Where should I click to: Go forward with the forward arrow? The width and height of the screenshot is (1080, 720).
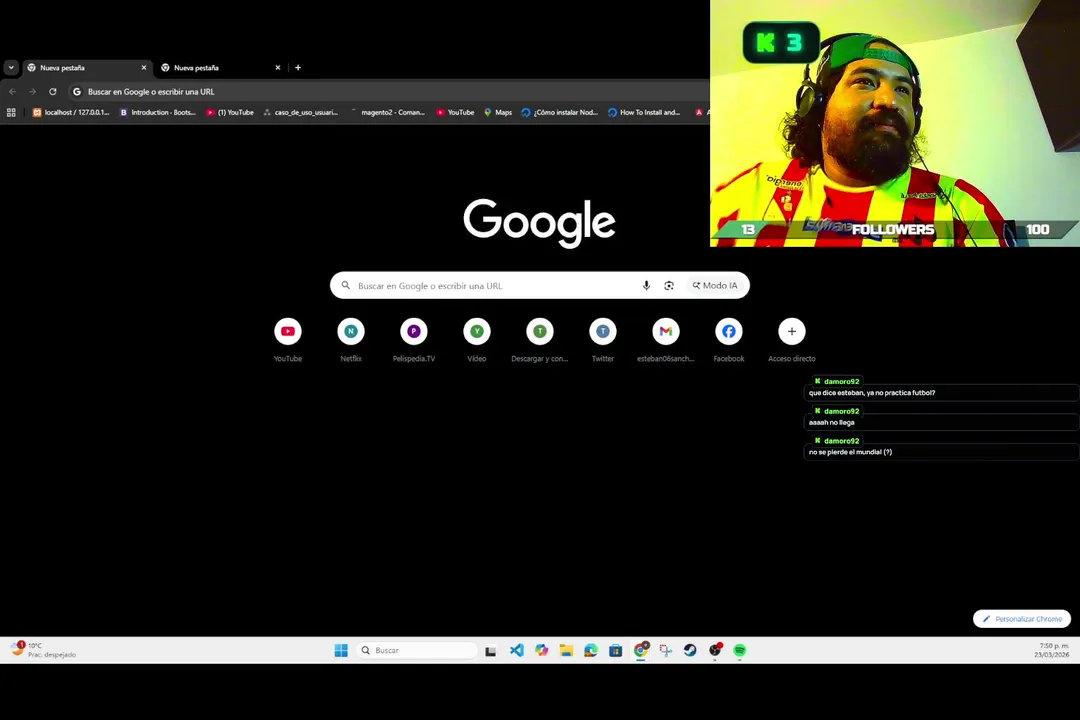pos(32,92)
